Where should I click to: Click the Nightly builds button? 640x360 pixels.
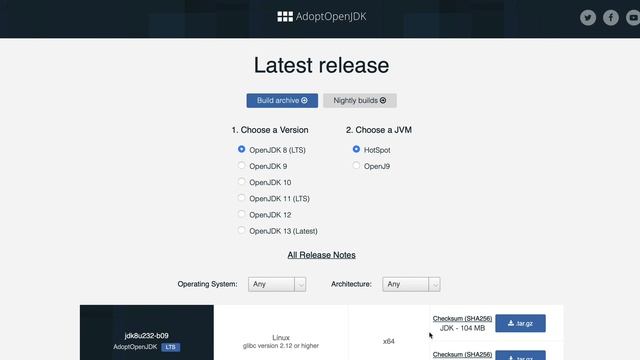(360, 100)
